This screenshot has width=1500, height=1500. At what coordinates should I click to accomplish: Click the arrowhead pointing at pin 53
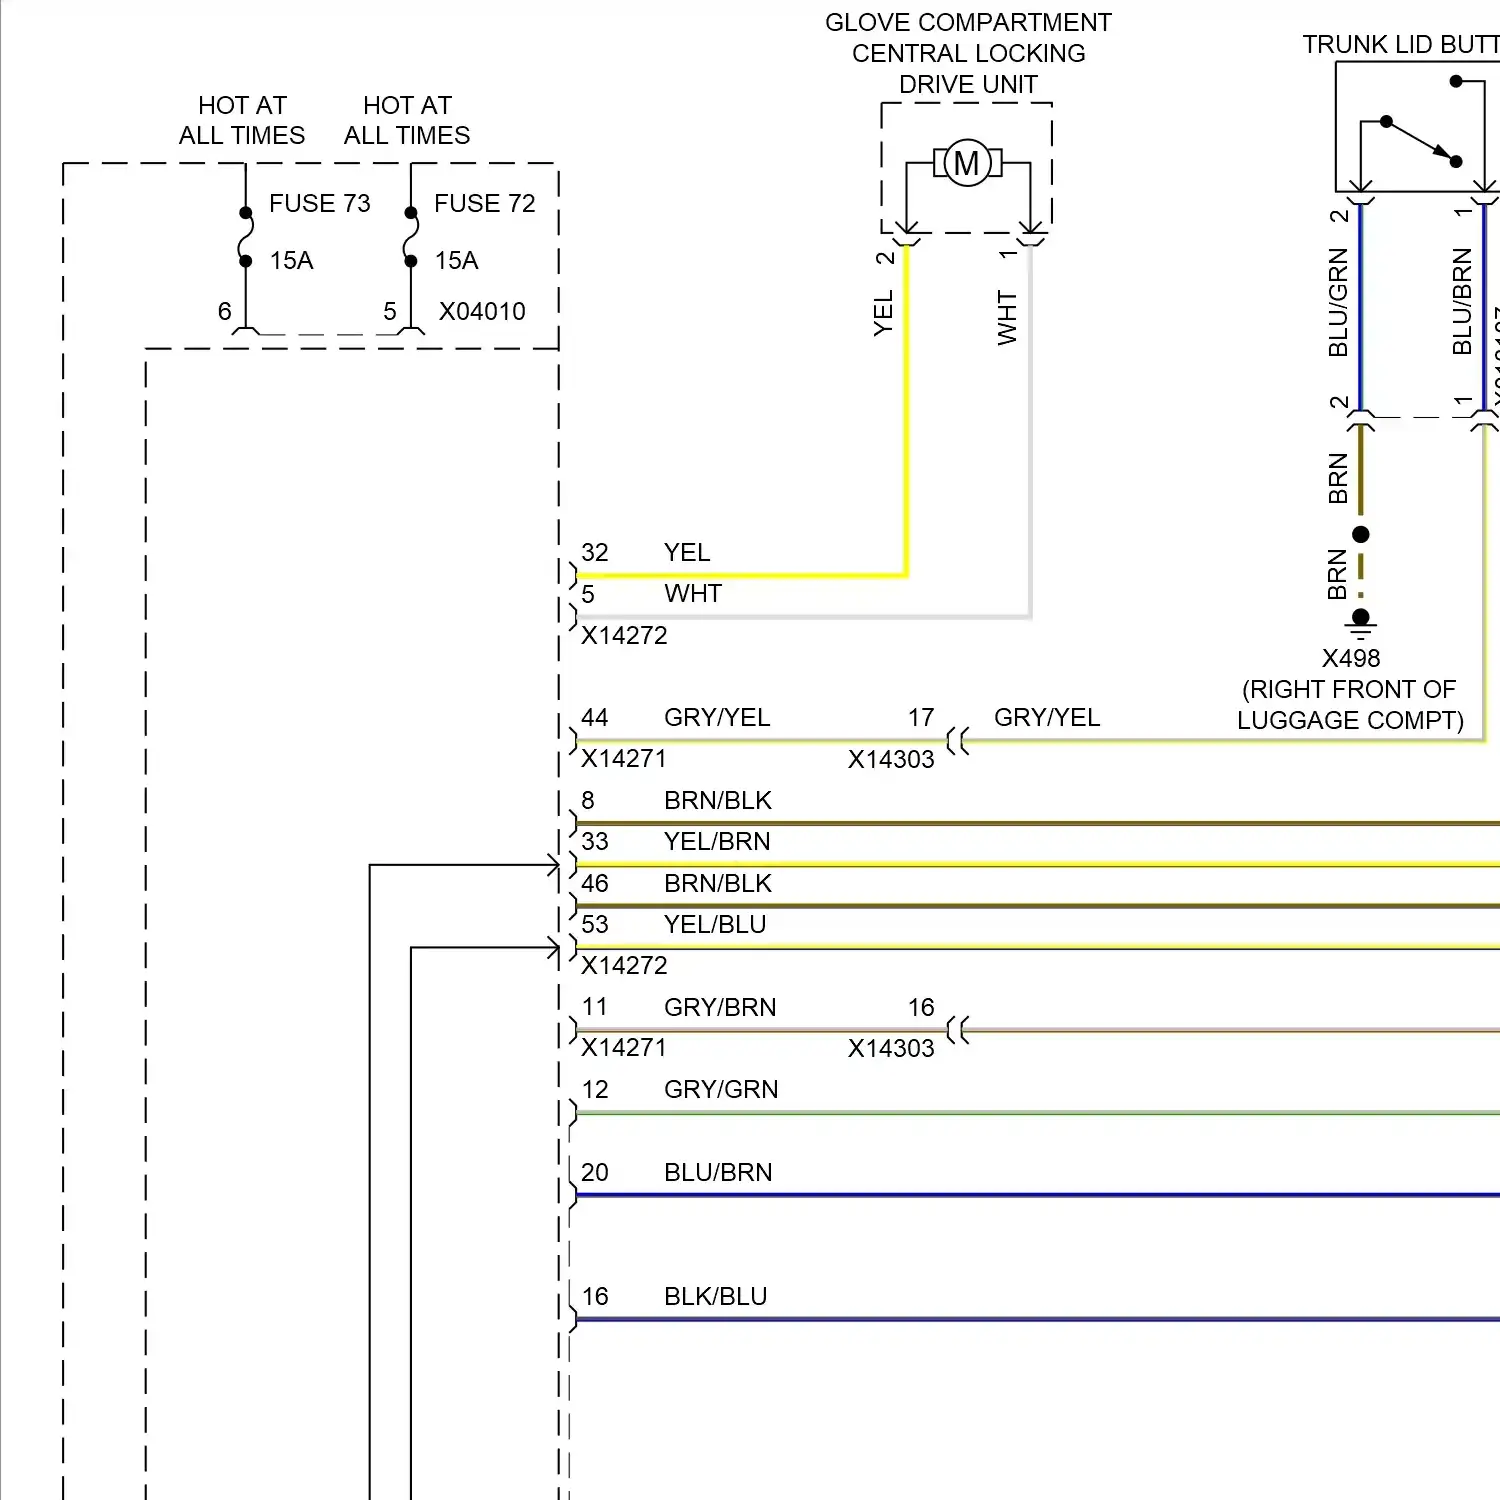(552, 948)
